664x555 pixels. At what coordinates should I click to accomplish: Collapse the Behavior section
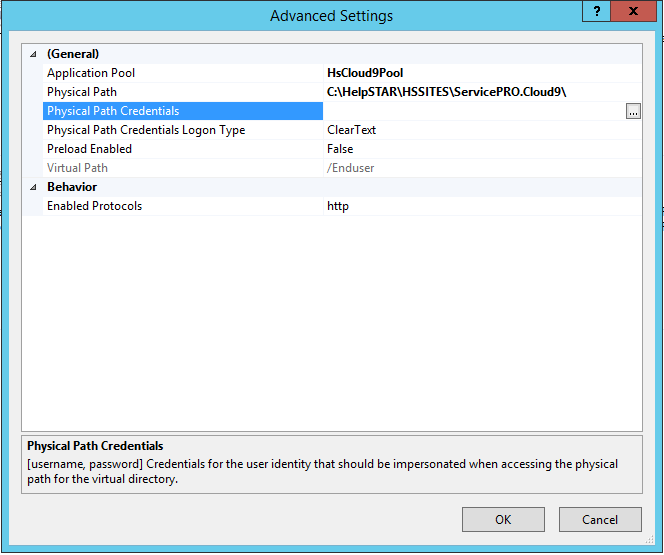pyautogui.click(x=32, y=187)
